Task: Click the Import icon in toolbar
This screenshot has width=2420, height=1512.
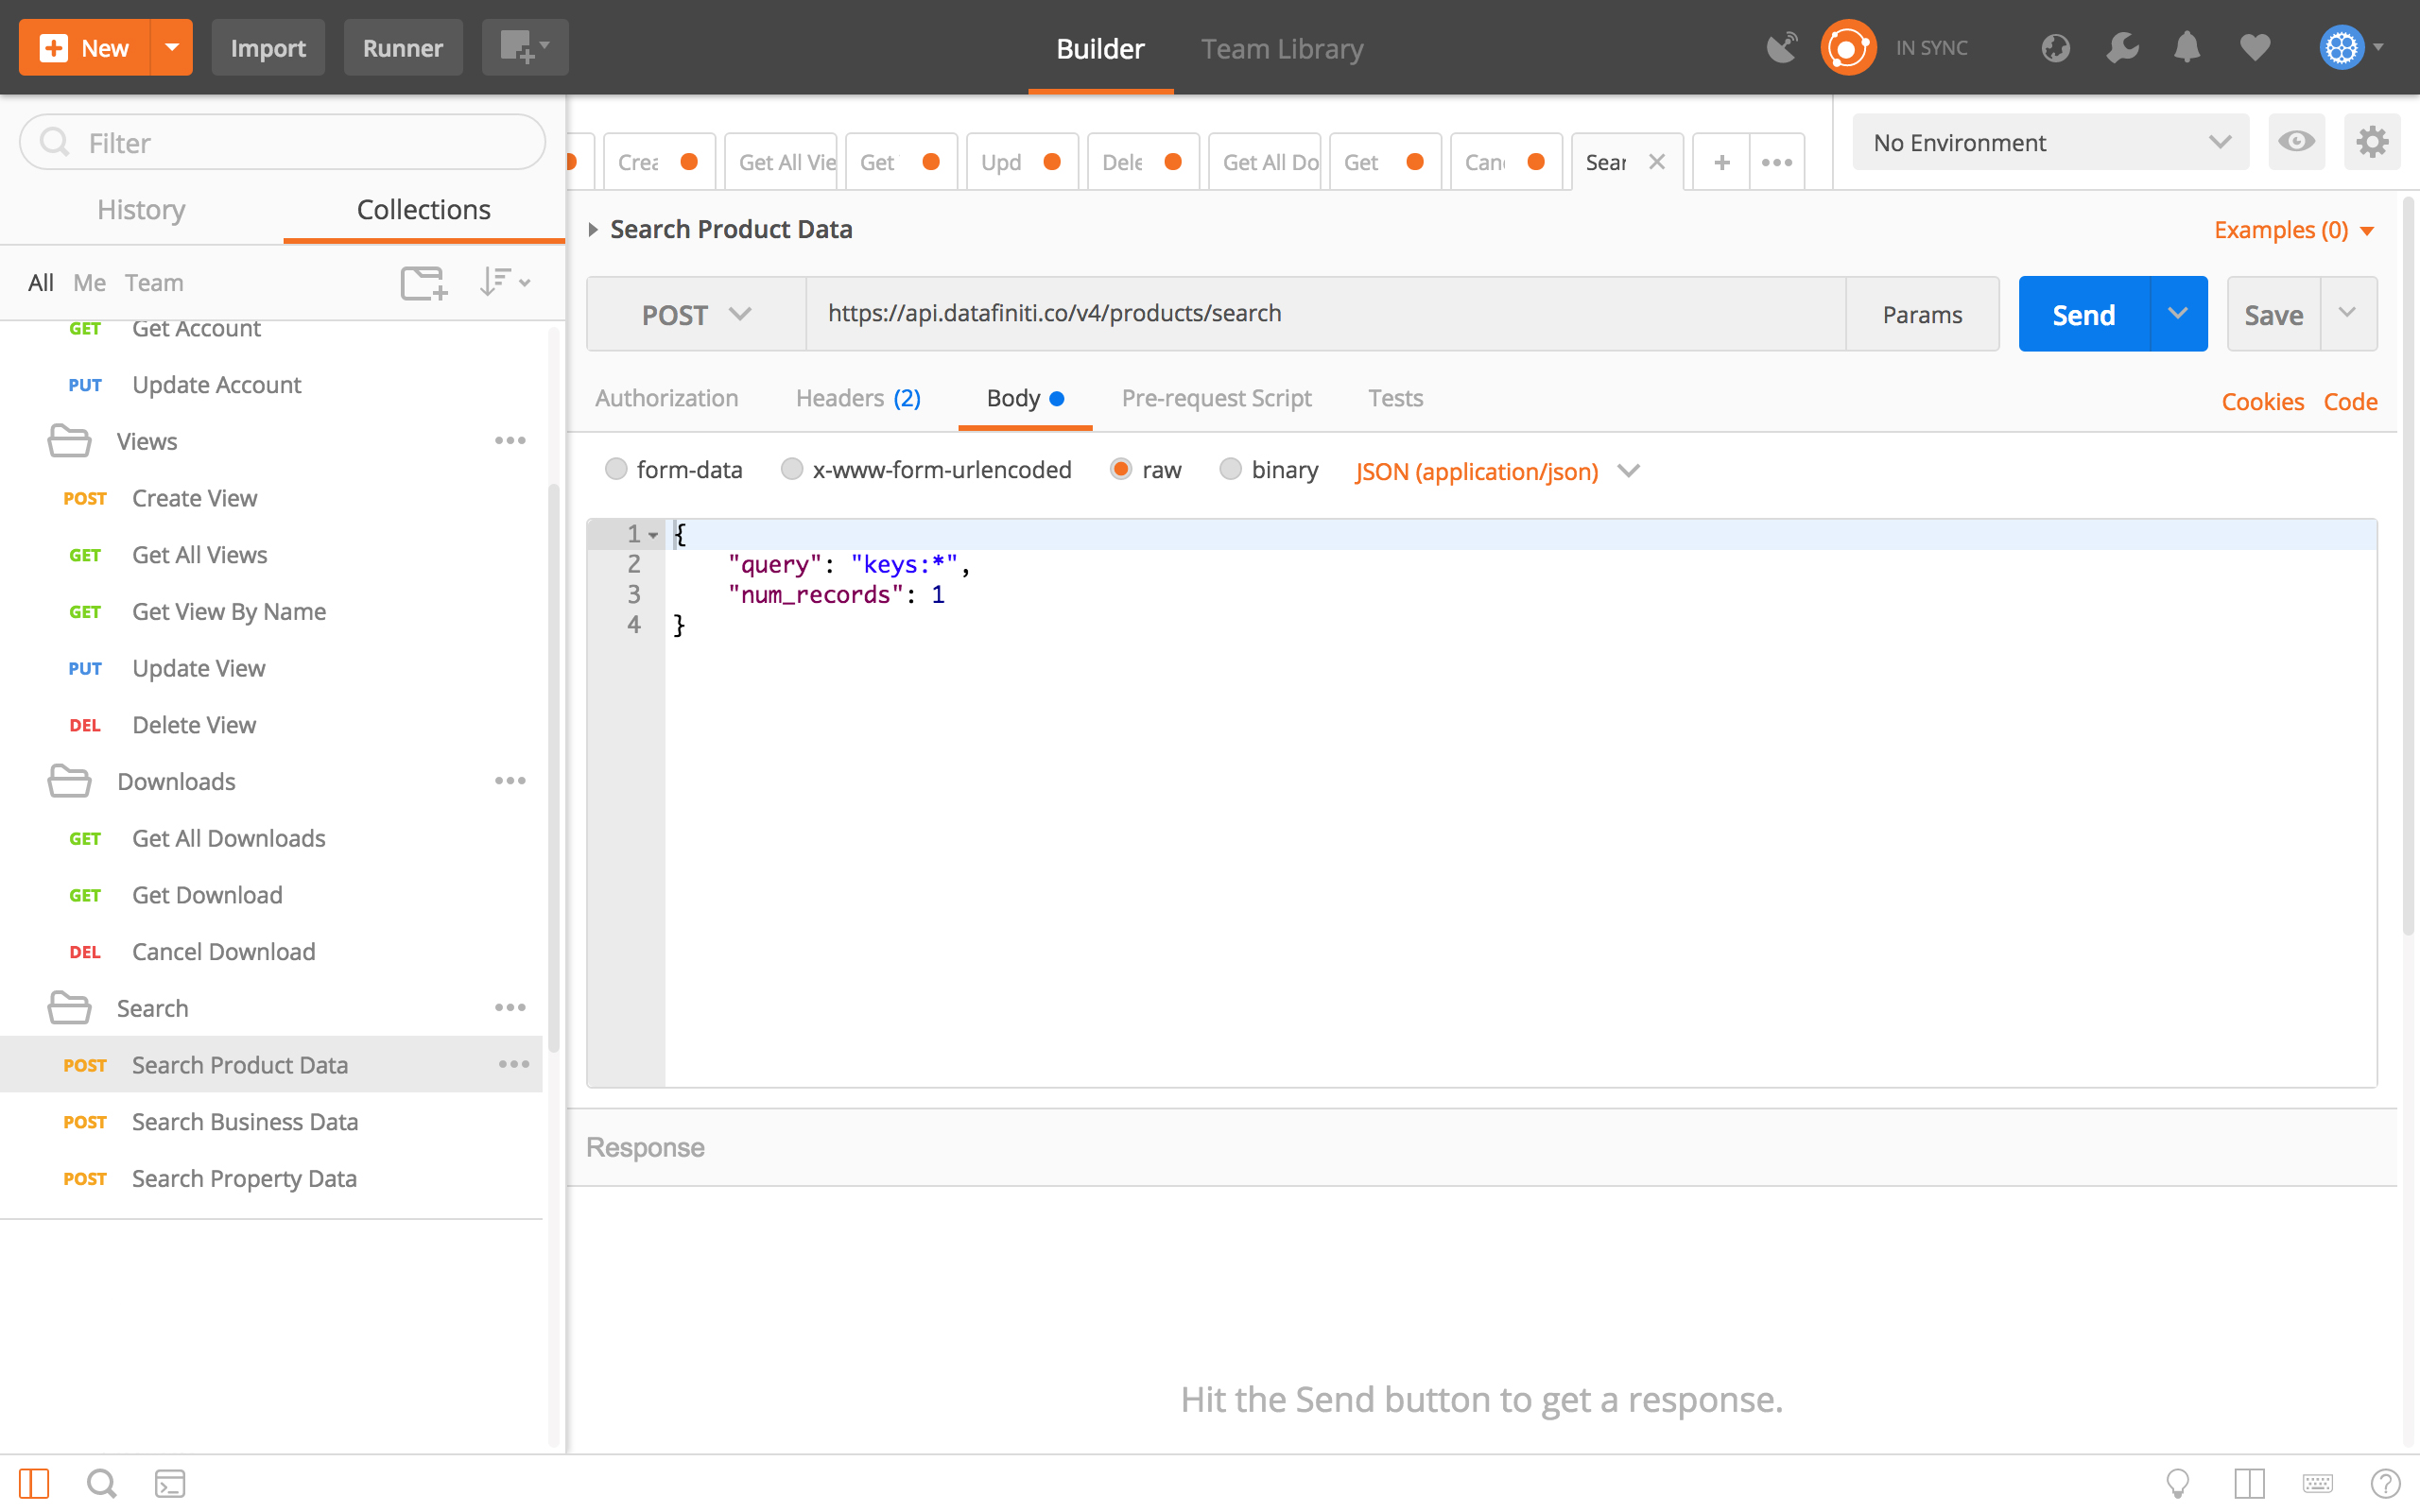Action: click(268, 47)
